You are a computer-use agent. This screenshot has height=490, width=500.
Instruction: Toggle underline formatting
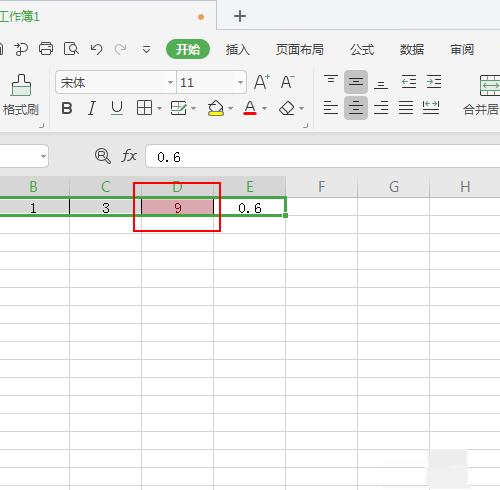click(117, 108)
